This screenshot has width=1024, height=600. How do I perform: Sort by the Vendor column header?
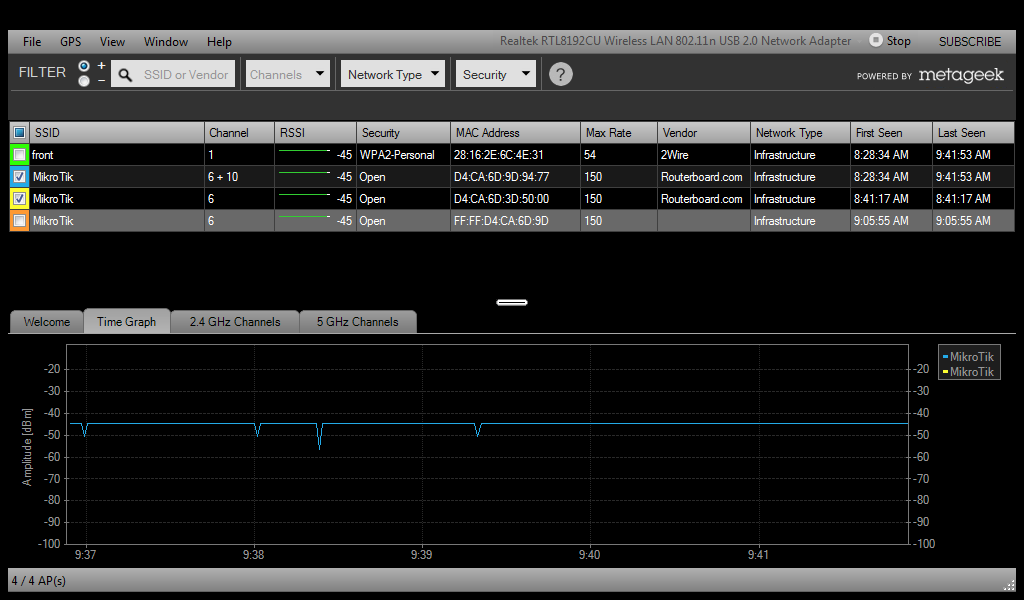pos(704,133)
